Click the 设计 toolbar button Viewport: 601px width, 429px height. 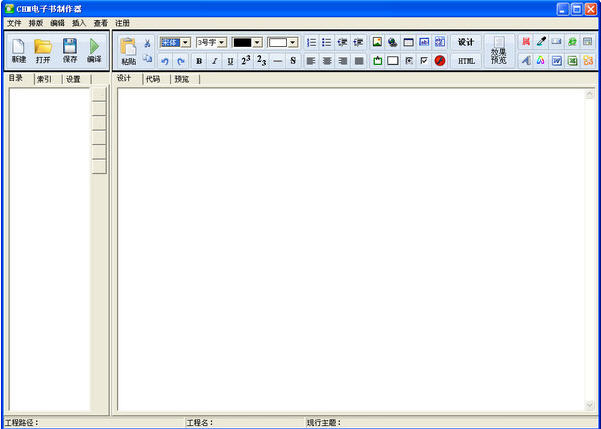466,42
